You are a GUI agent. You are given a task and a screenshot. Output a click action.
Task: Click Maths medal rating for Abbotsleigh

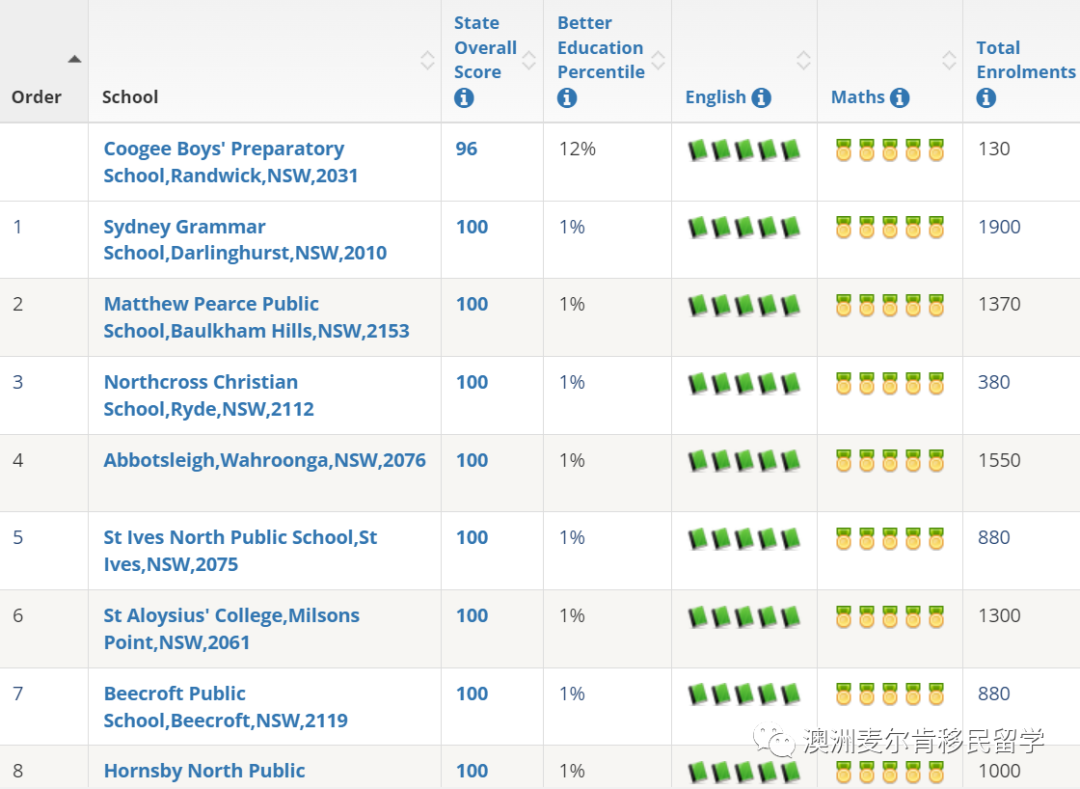(890, 461)
